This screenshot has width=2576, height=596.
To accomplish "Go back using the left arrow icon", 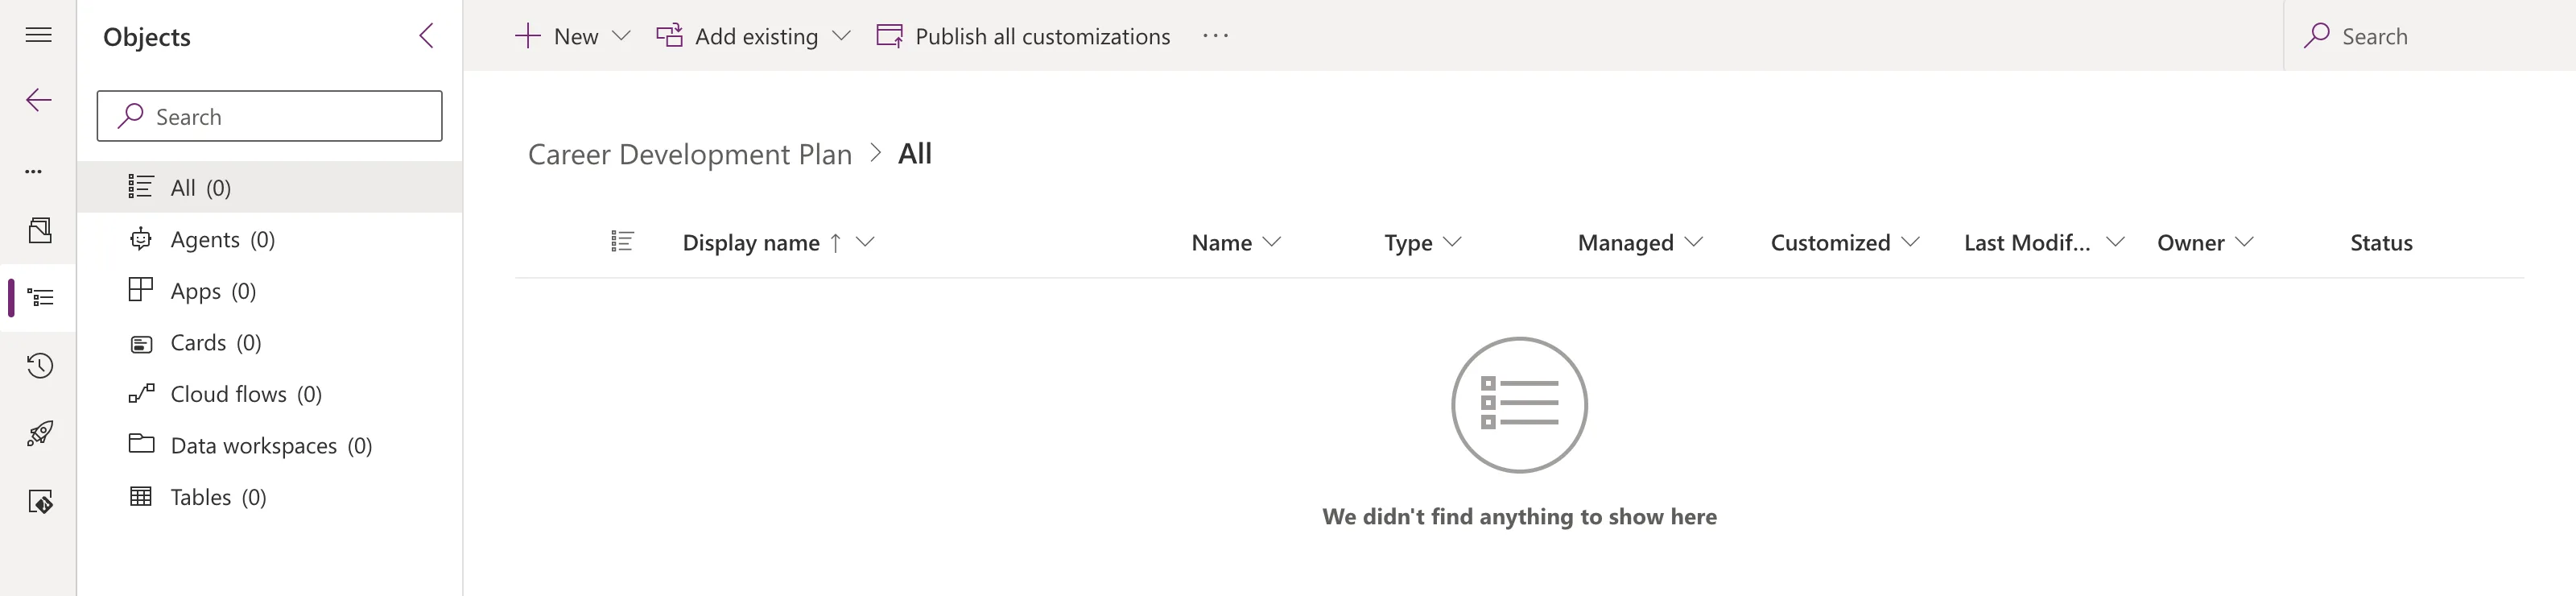I will (x=38, y=100).
